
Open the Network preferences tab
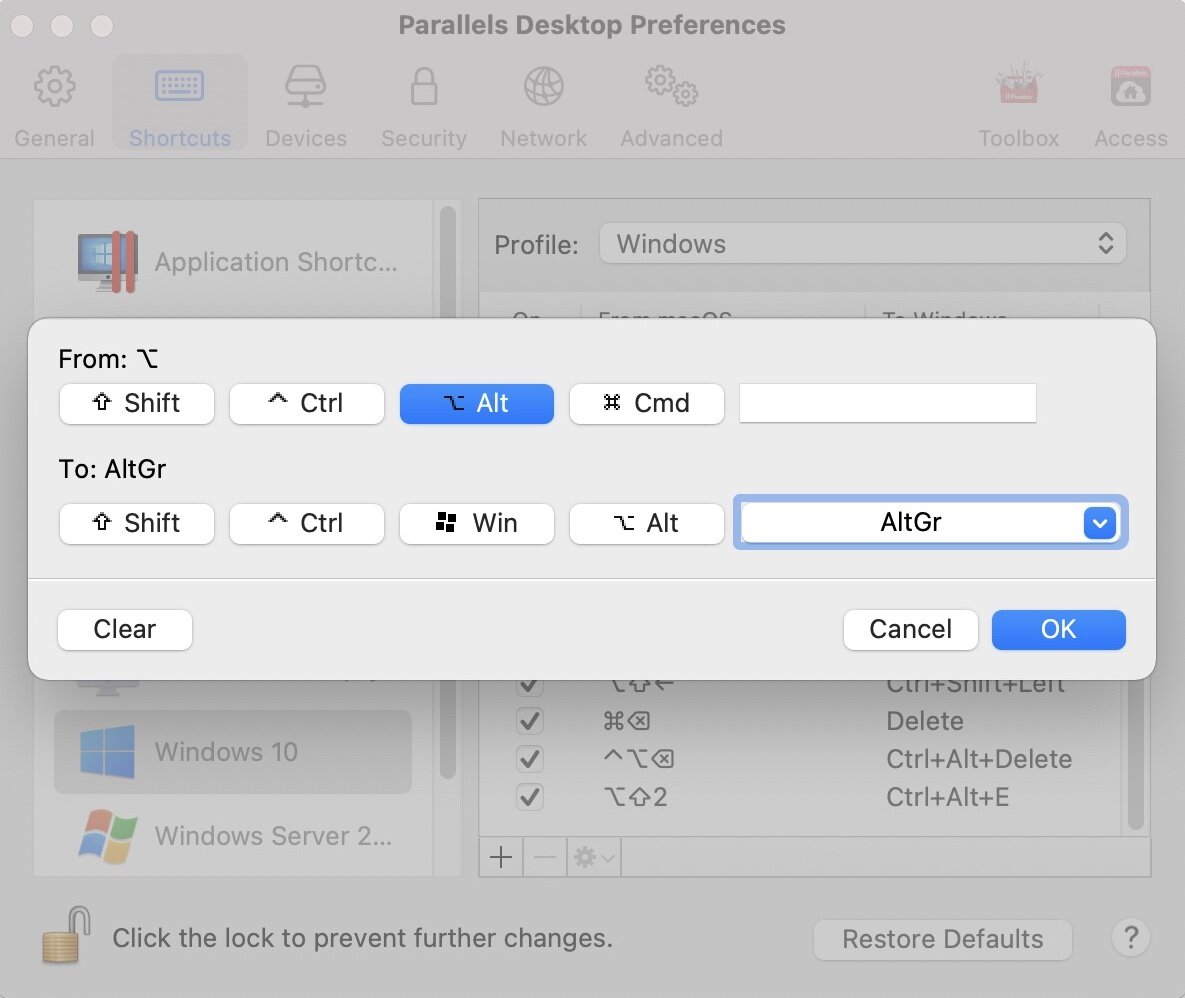point(543,106)
